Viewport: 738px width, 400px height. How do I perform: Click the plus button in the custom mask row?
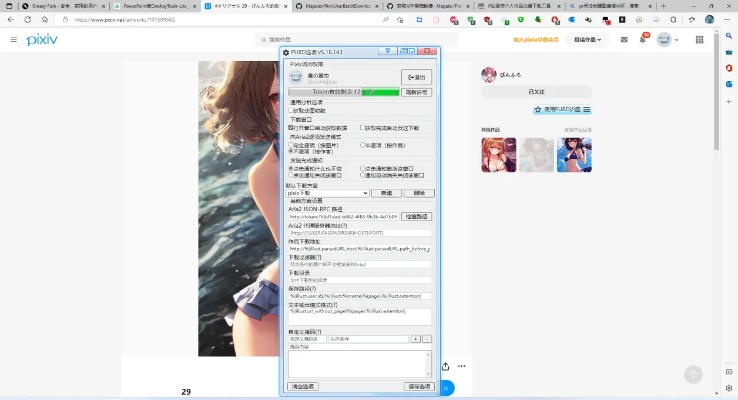[415, 339]
